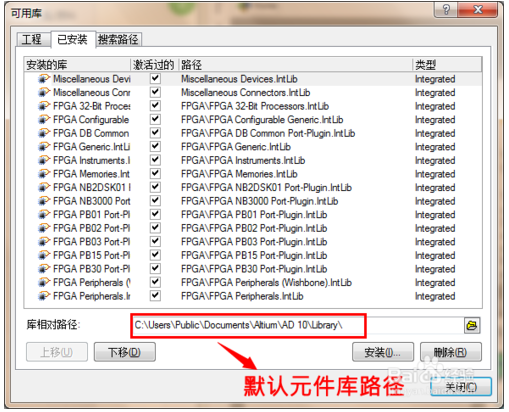Toggle FPGA NB2DSK01 Port-Plugin checkbox

155,187
